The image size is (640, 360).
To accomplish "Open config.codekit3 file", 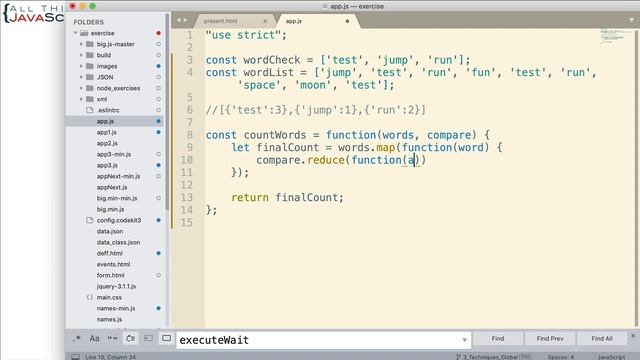I will 119,220.
